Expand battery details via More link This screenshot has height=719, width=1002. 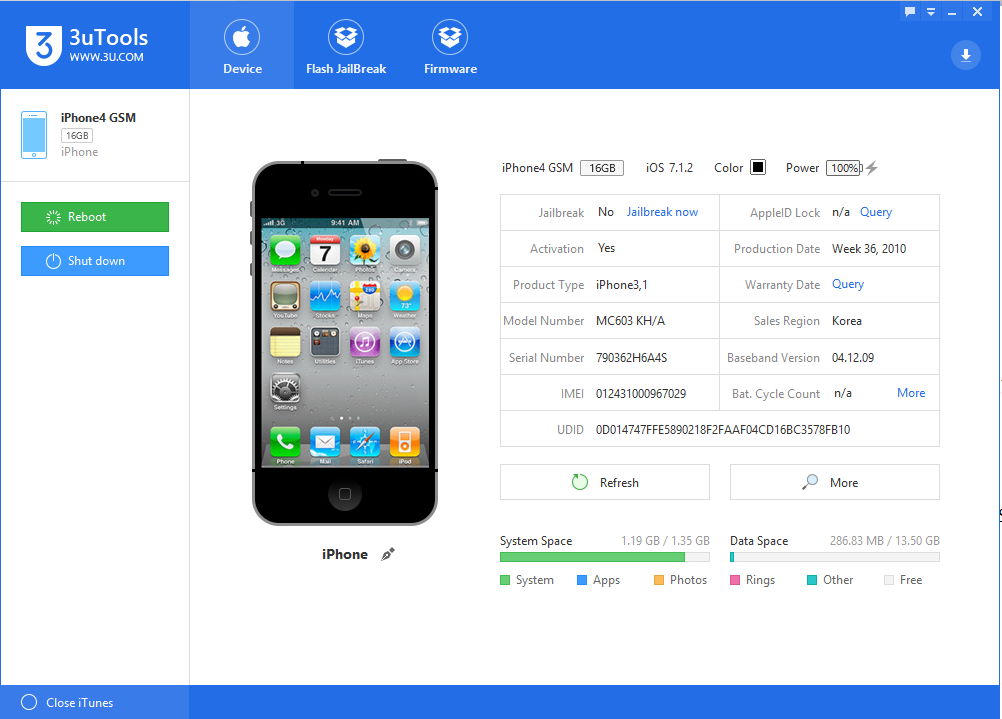910,393
